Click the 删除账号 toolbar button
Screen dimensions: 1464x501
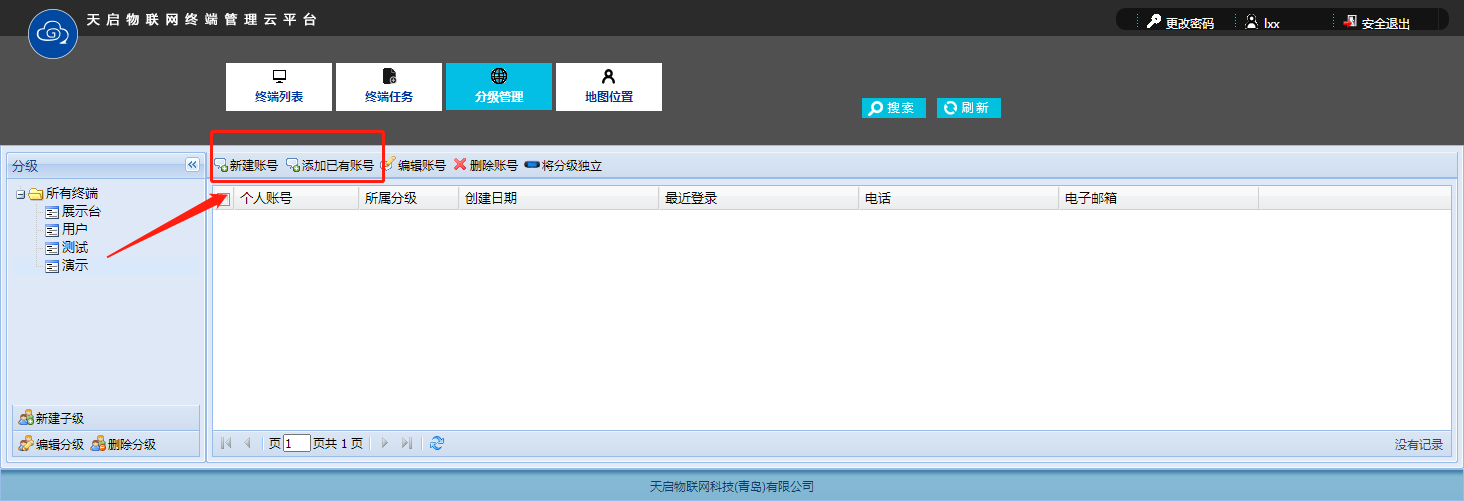pyautogui.click(x=486, y=166)
